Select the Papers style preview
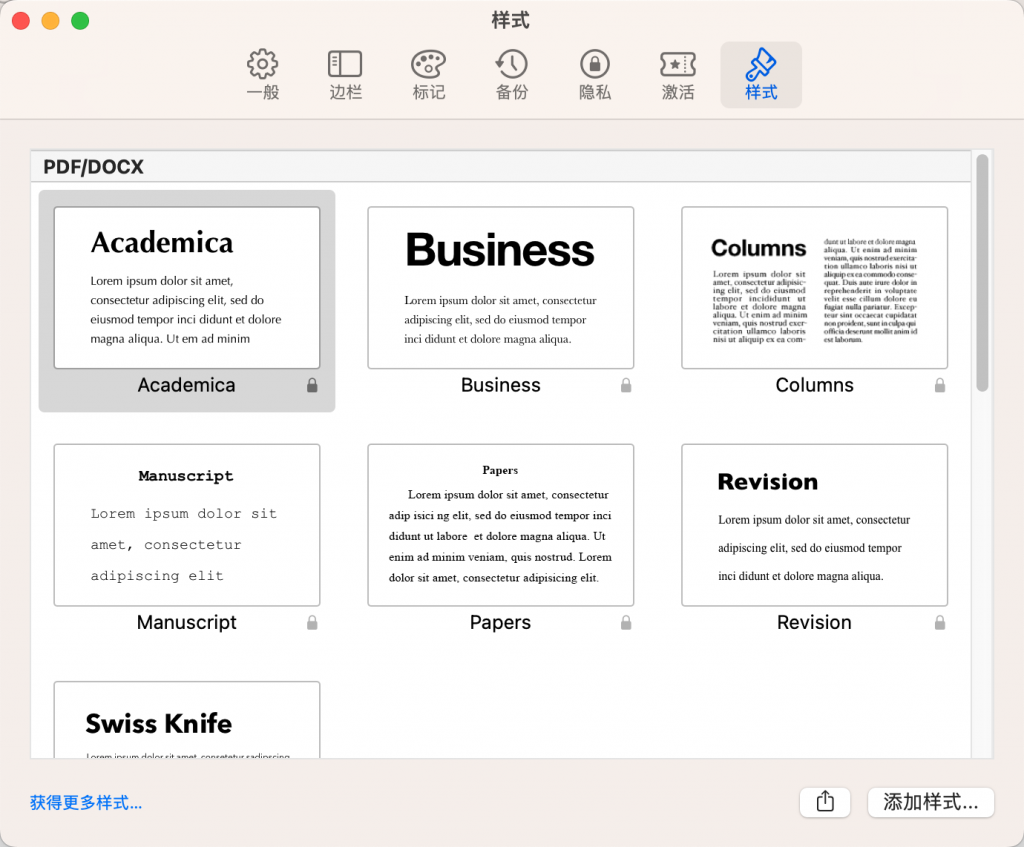Image resolution: width=1024 pixels, height=847 pixels. [x=500, y=524]
